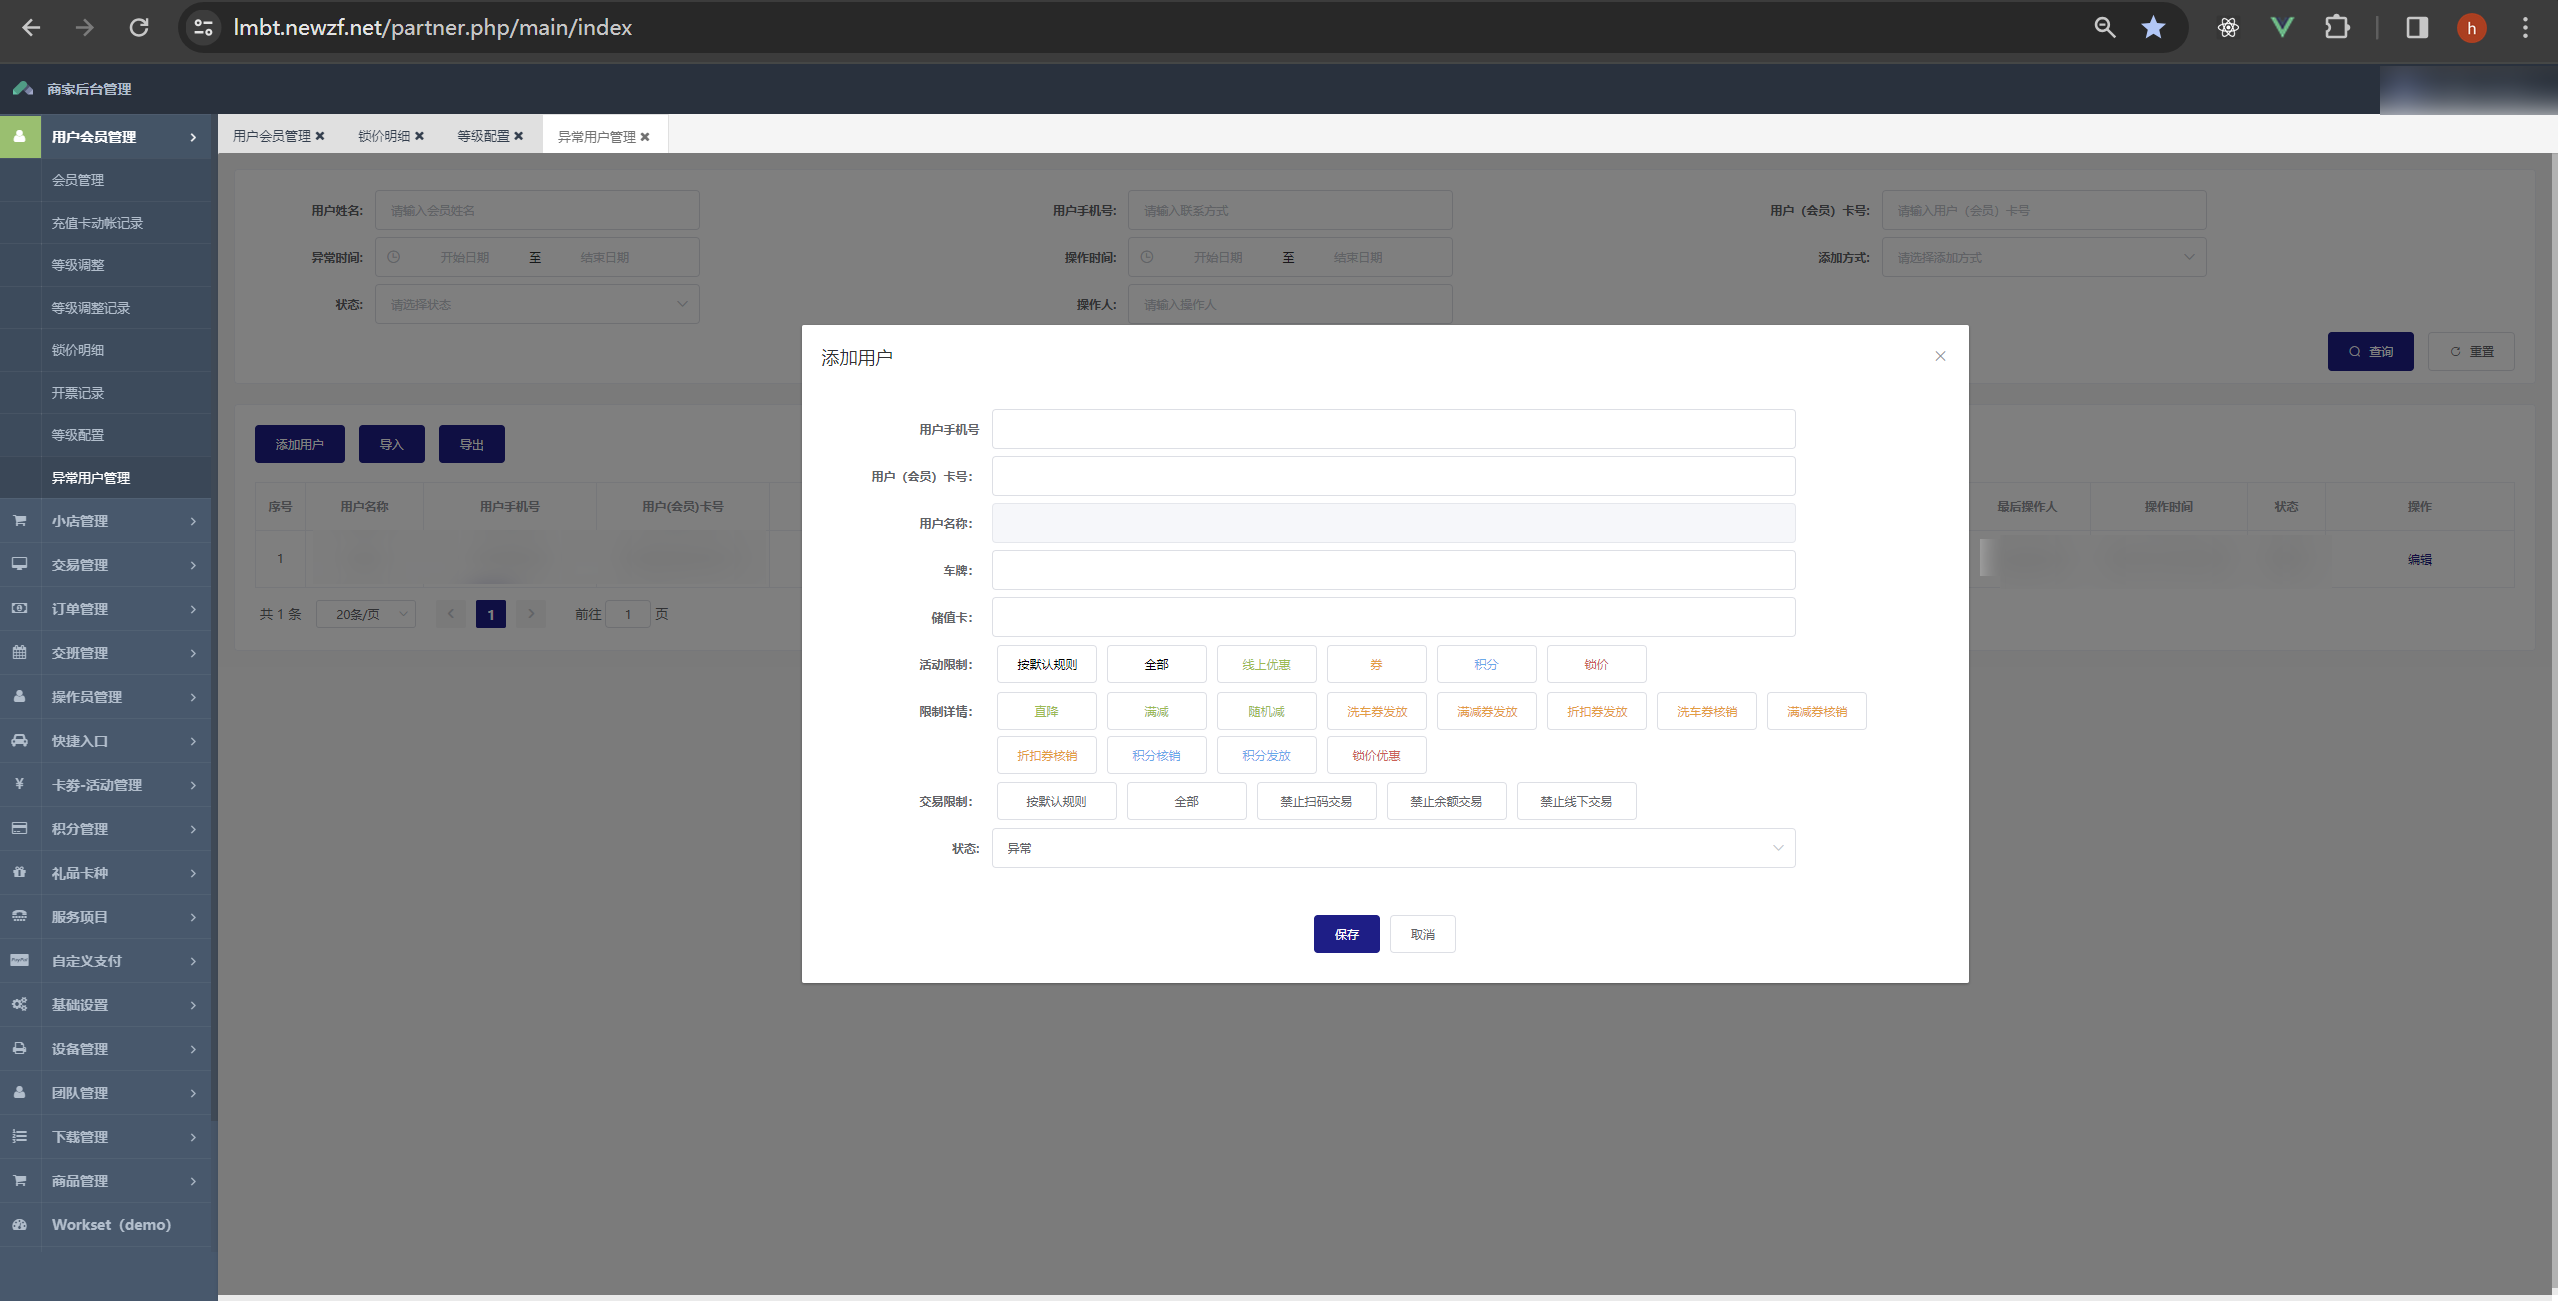The image size is (2558, 1301).
Task: Click the 设备管理 printer icon
Action: [20, 1048]
